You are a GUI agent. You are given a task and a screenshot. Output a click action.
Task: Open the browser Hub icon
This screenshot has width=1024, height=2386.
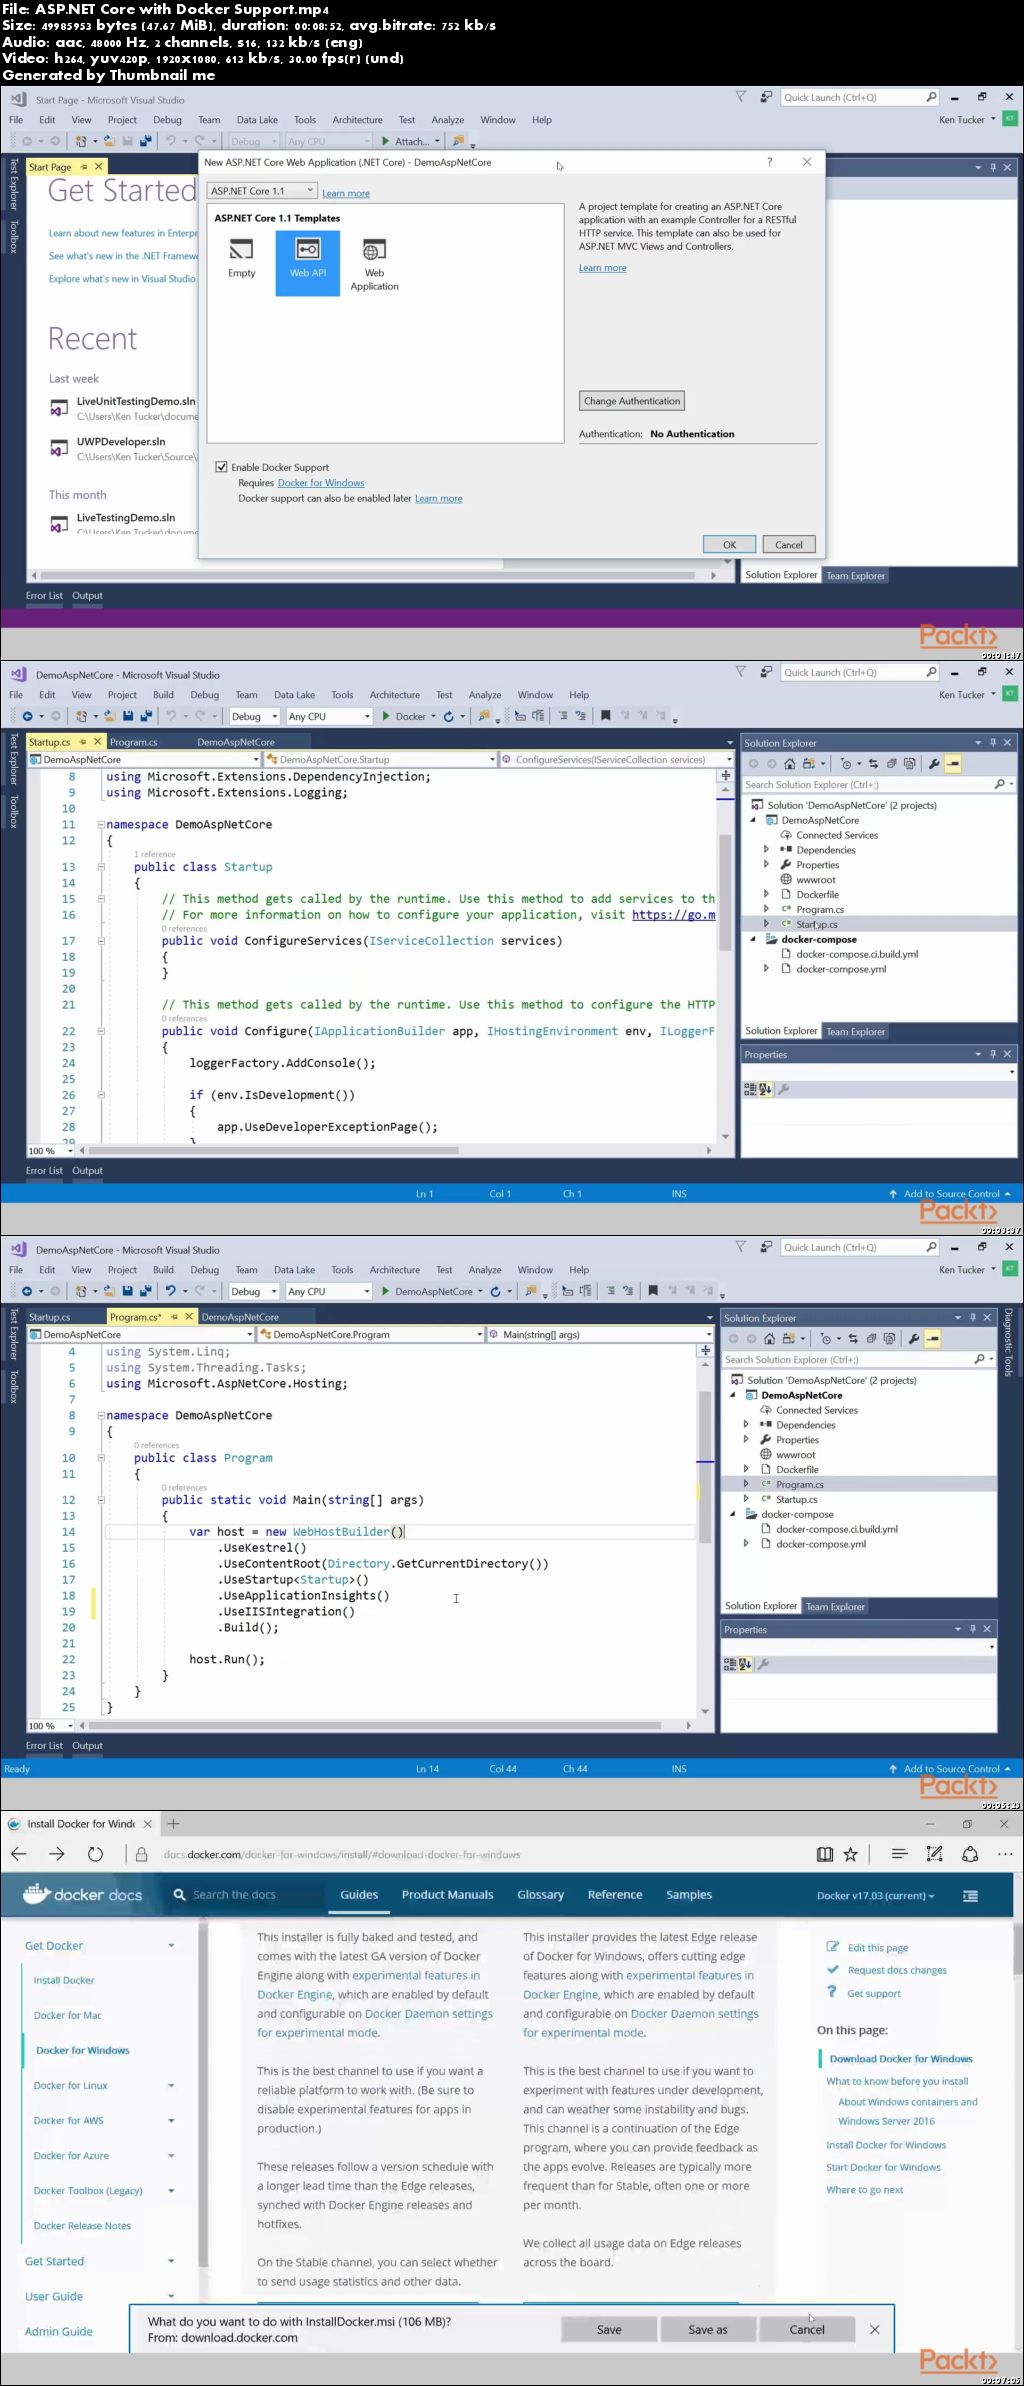click(899, 1854)
